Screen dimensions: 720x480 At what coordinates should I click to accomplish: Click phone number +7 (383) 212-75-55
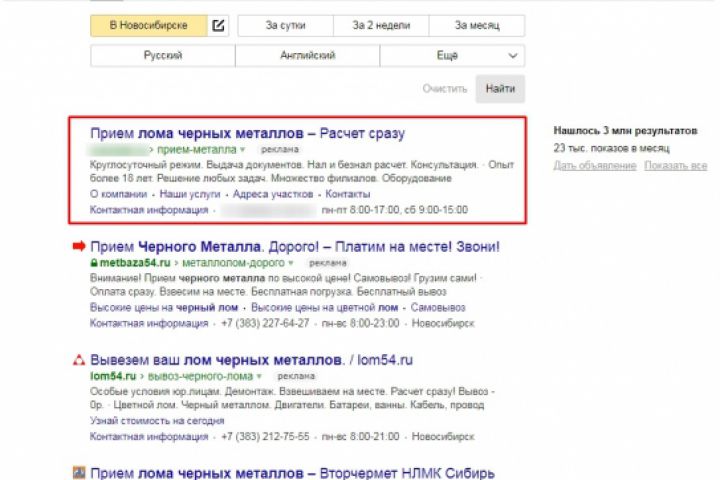pyautogui.click(x=265, y=436)
